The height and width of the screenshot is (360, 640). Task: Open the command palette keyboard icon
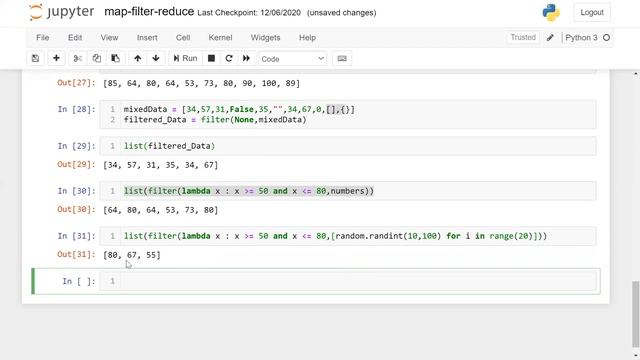(342, 58)
